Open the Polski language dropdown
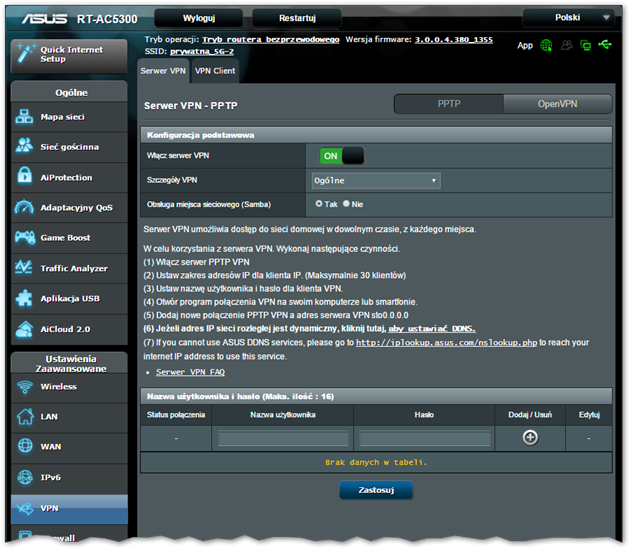This screenshot has height=550, width=630. click(x=569, y=18)
